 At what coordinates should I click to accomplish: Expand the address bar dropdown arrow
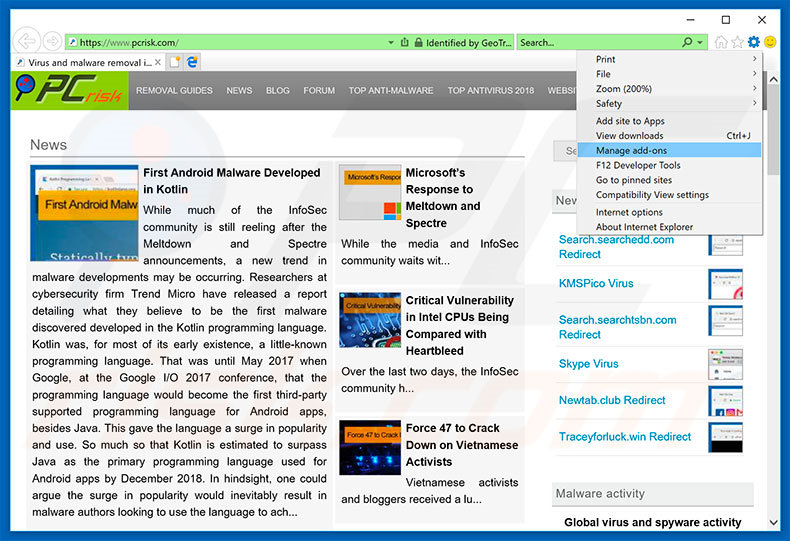[x=390, y=42]
